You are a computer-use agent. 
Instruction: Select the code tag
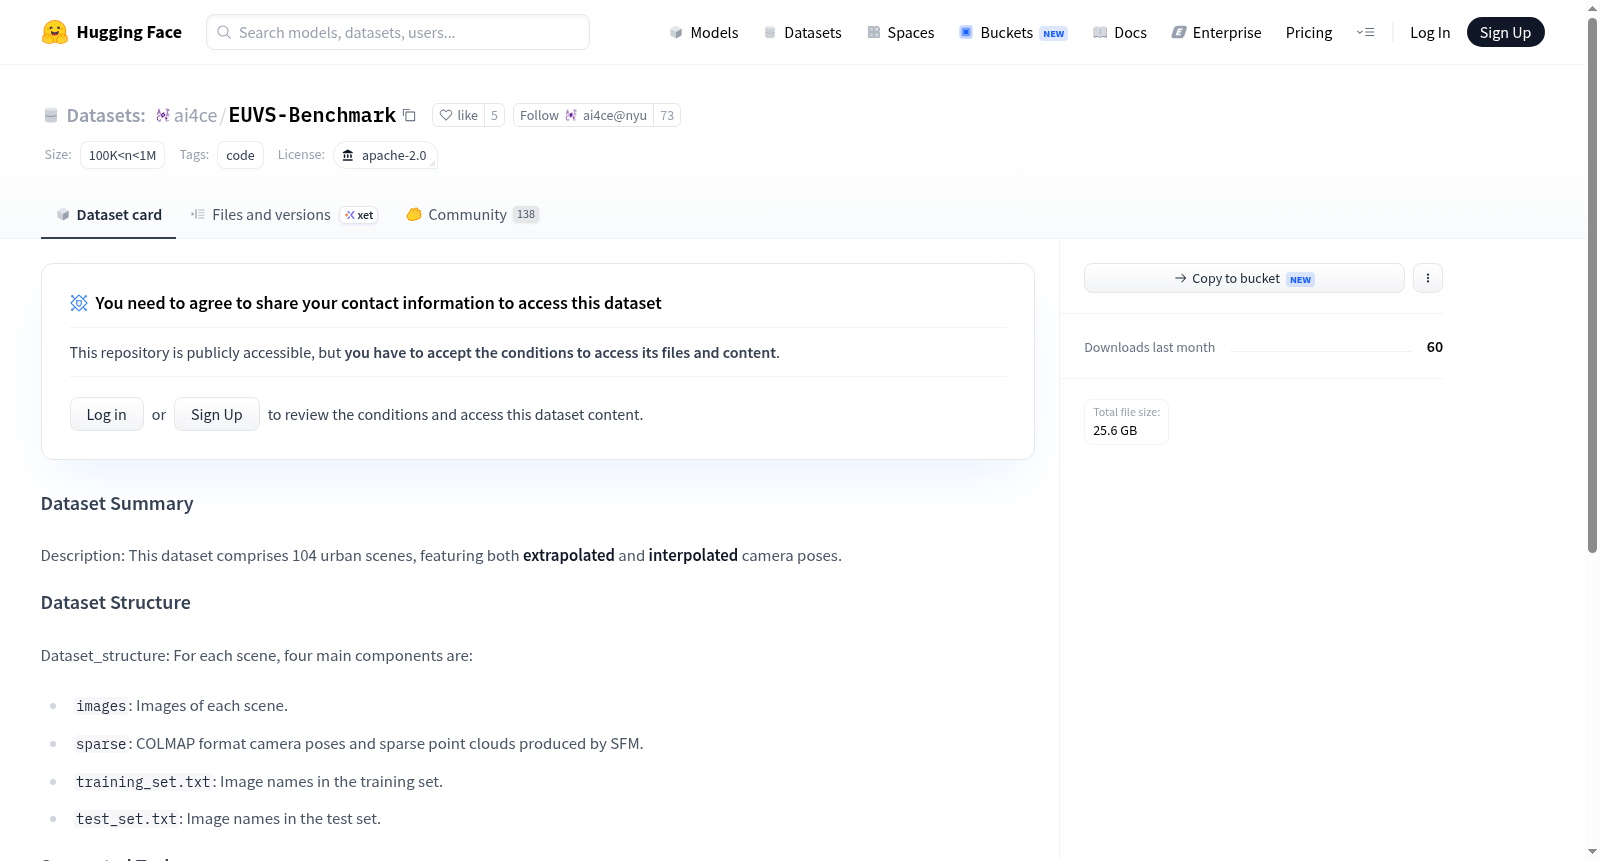[240, 155]
